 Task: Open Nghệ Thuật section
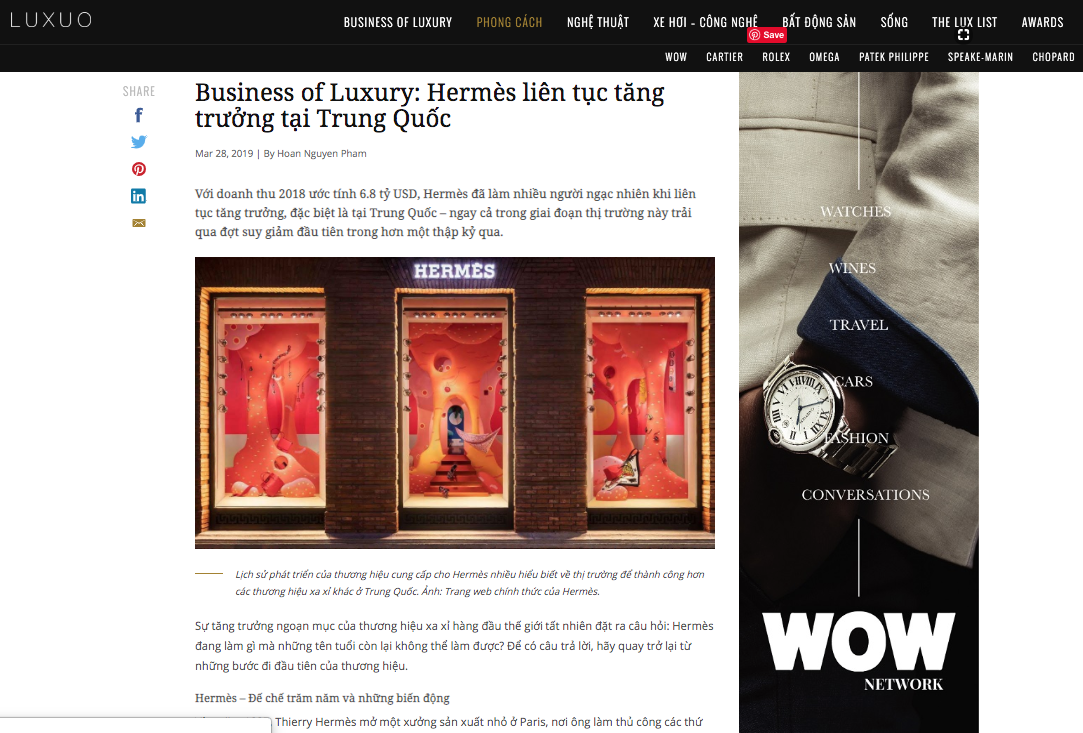[597, 22]
